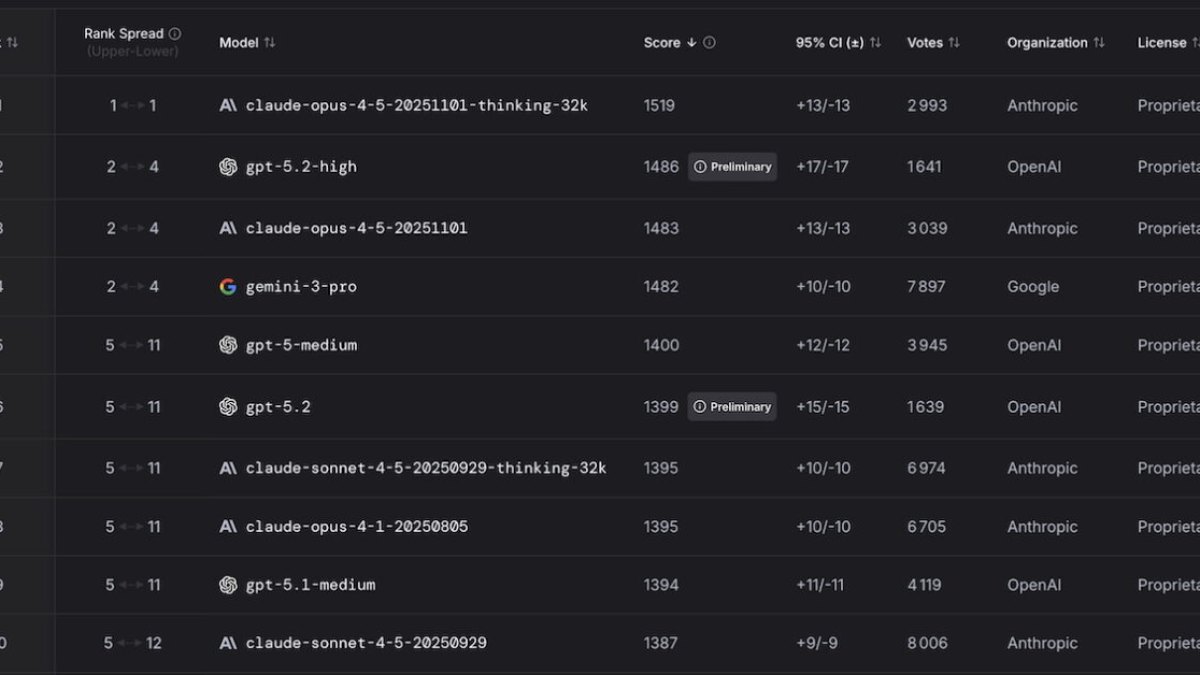Click the Anthropic logo beside claude-opus-4-1-20250805
The height and width of the screenshot is (675, 1200).
[228, 527]
